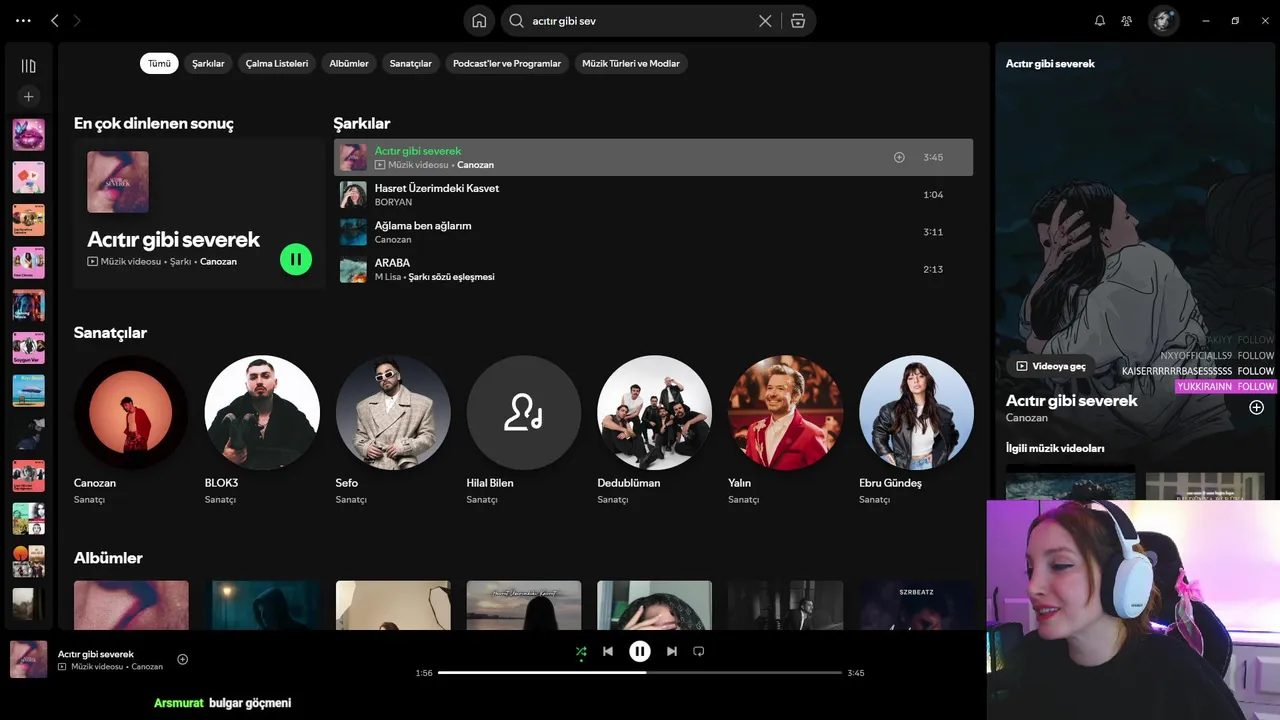1280x720 pixels.
Task: Open the Şarkılar section heading
Action: click(x=362, y=123)
